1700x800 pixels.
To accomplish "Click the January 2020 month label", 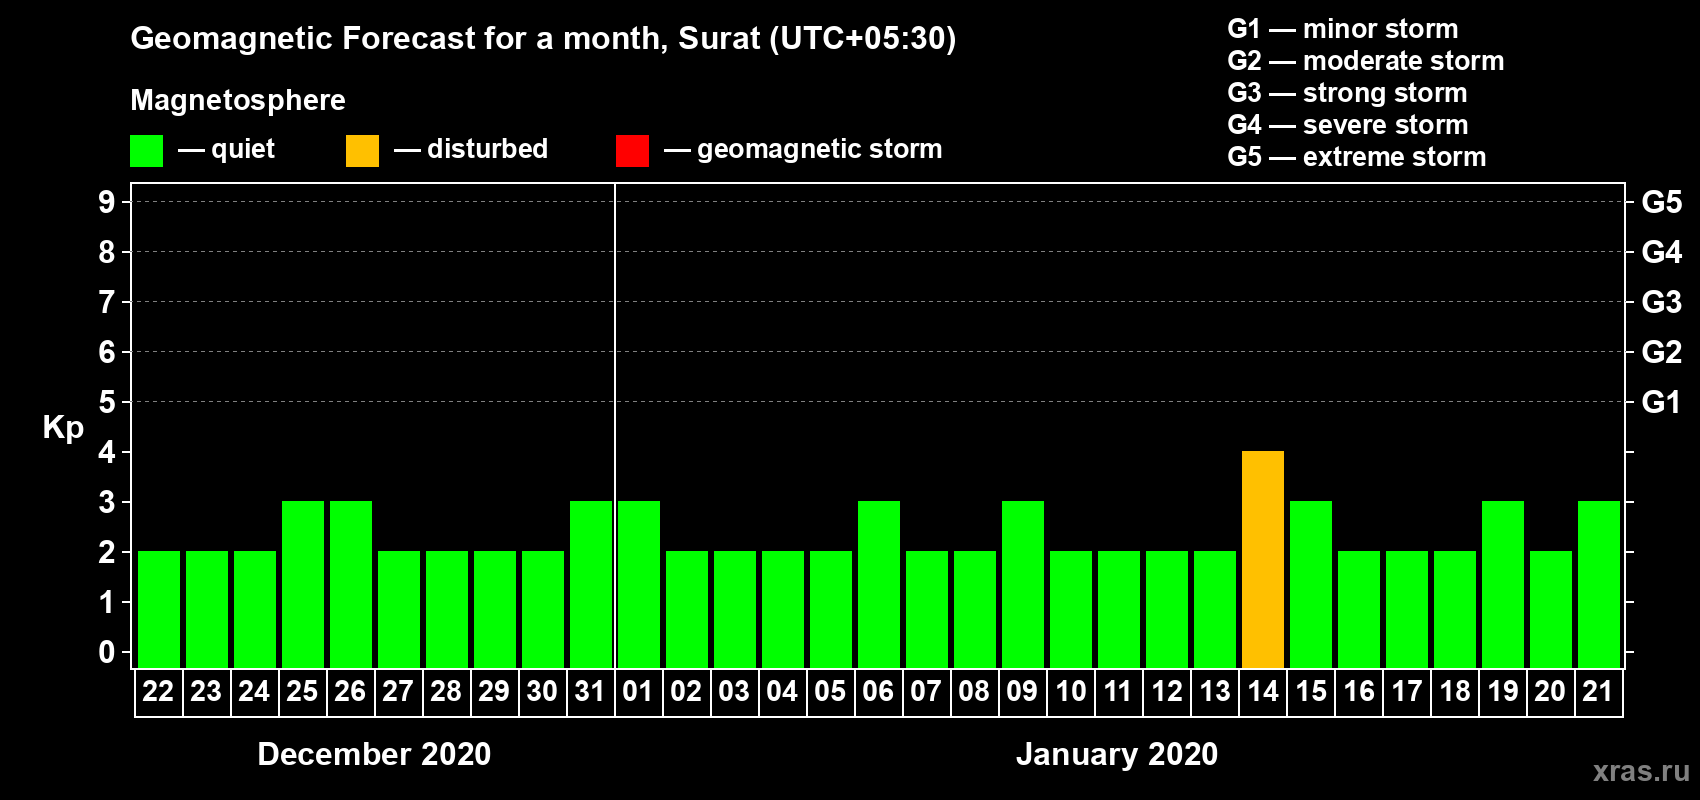I will point(1117,754).
